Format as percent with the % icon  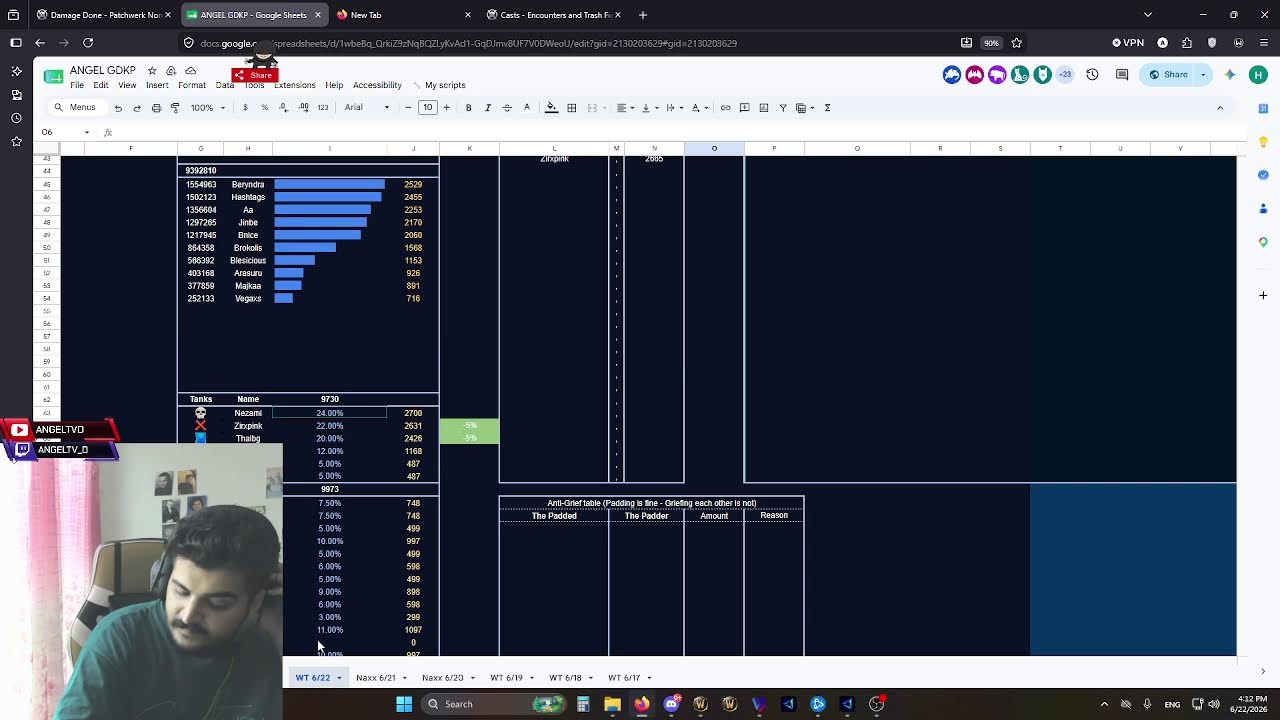(264, 108)
